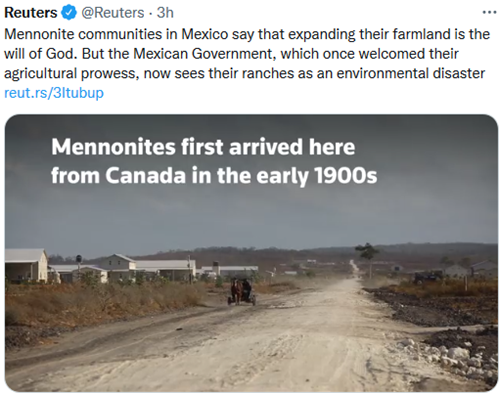Click 'Mennonite communities in Mexico' opening text
This screenshot has height=393, width=499.
tap(116, 34)
